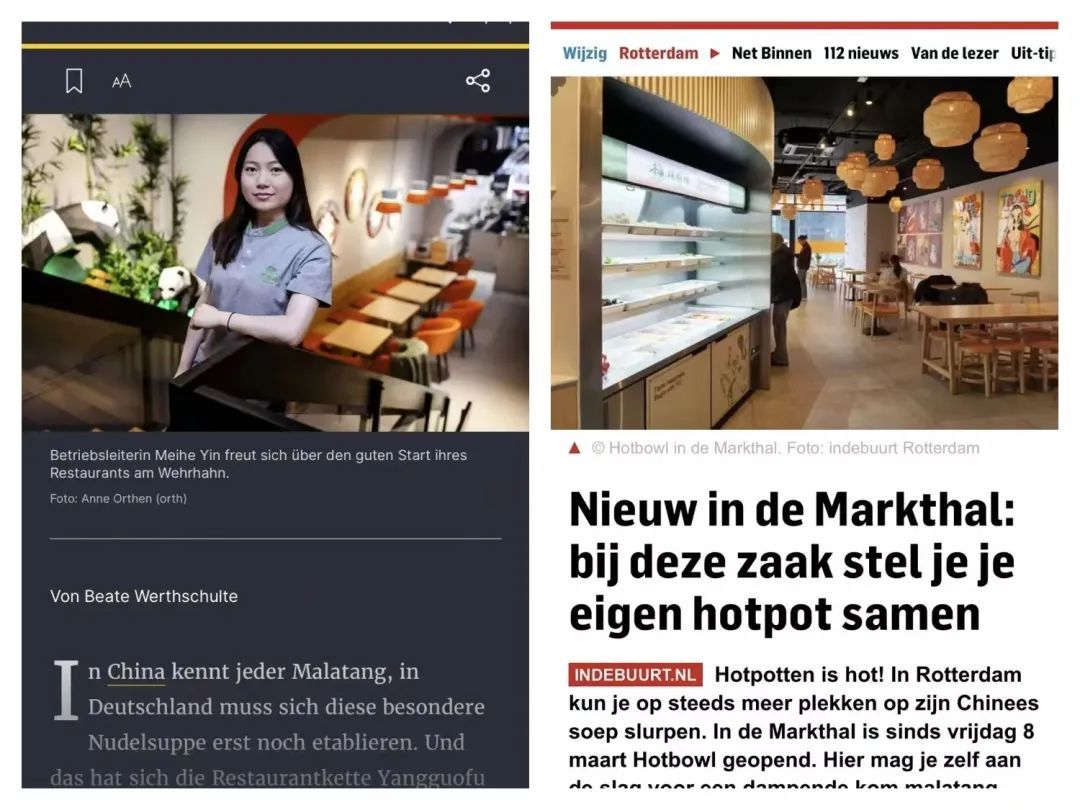Click the red triangle beside the Hotbowl caption

click(574, 448)
